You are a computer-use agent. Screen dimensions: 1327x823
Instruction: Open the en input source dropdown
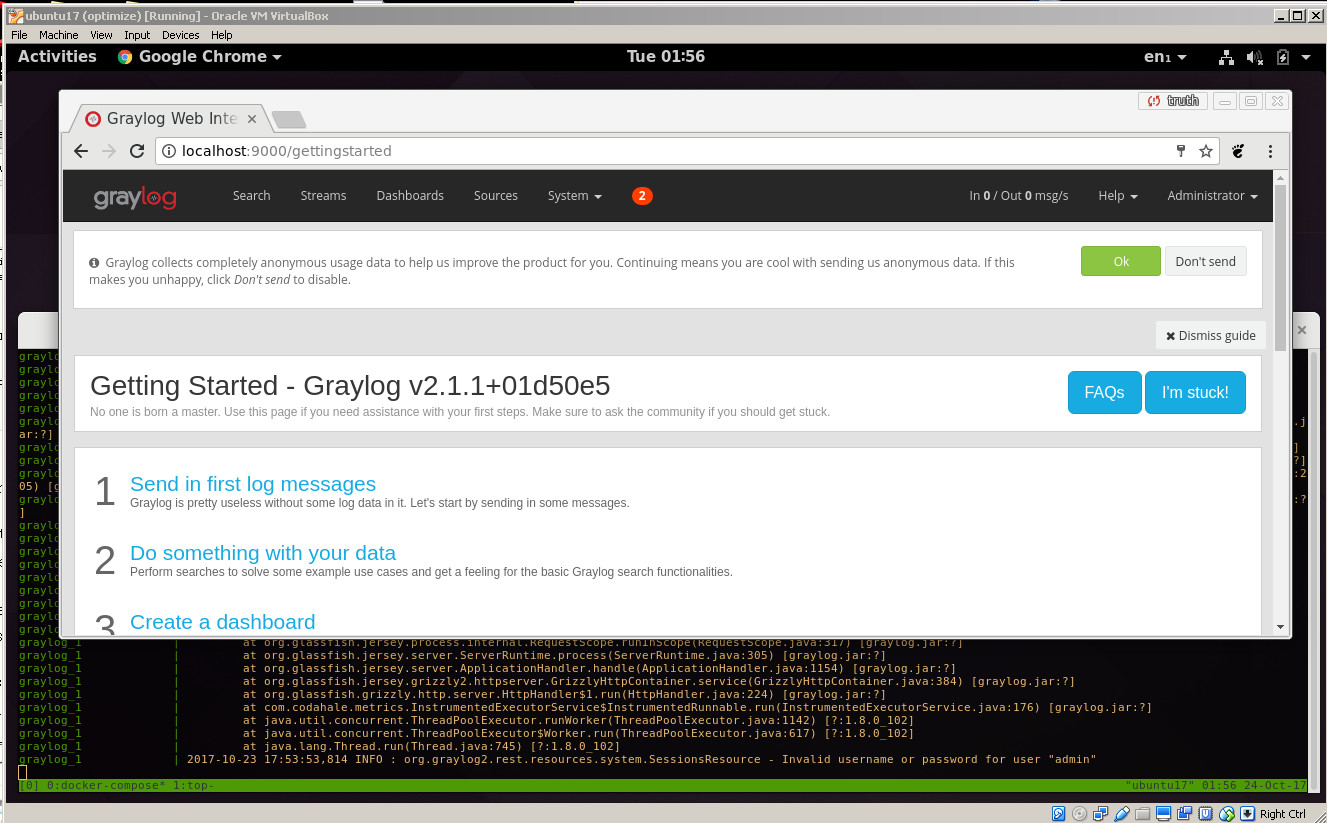tap(1166, 57)
